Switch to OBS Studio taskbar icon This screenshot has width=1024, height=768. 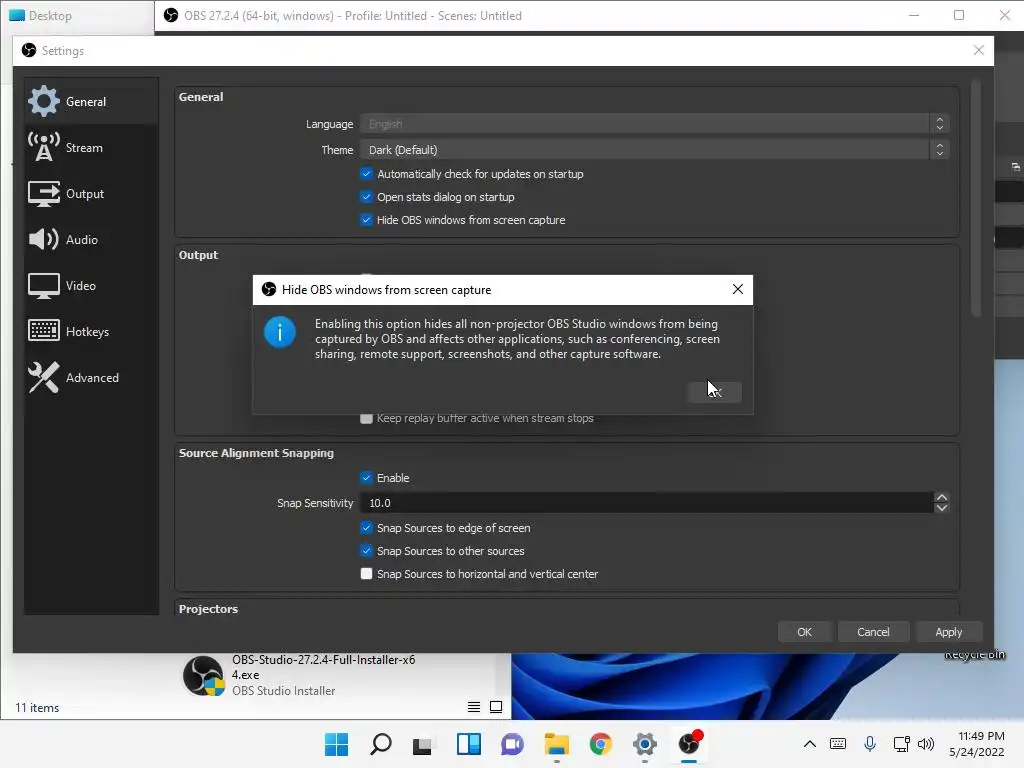click(x=689, y=743)
